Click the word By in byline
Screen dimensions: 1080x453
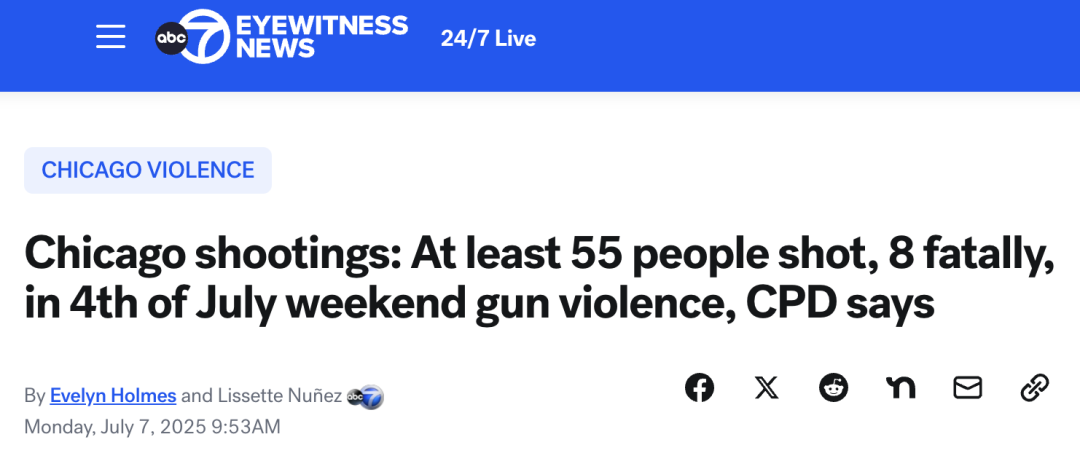coord(34,397)
